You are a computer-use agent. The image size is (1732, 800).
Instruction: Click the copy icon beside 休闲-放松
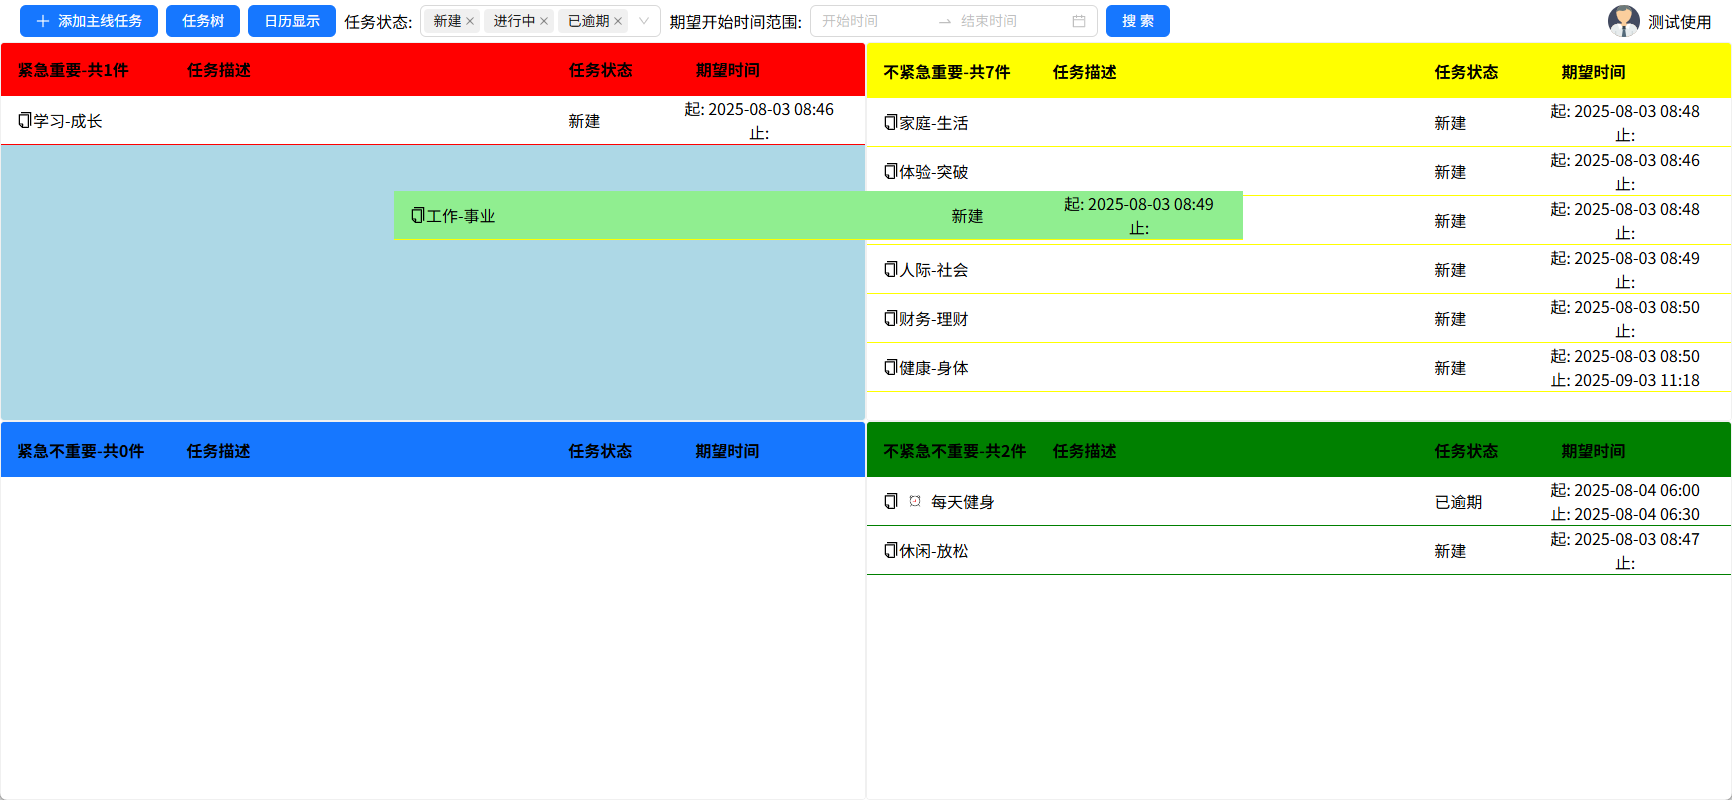[891, 550]
